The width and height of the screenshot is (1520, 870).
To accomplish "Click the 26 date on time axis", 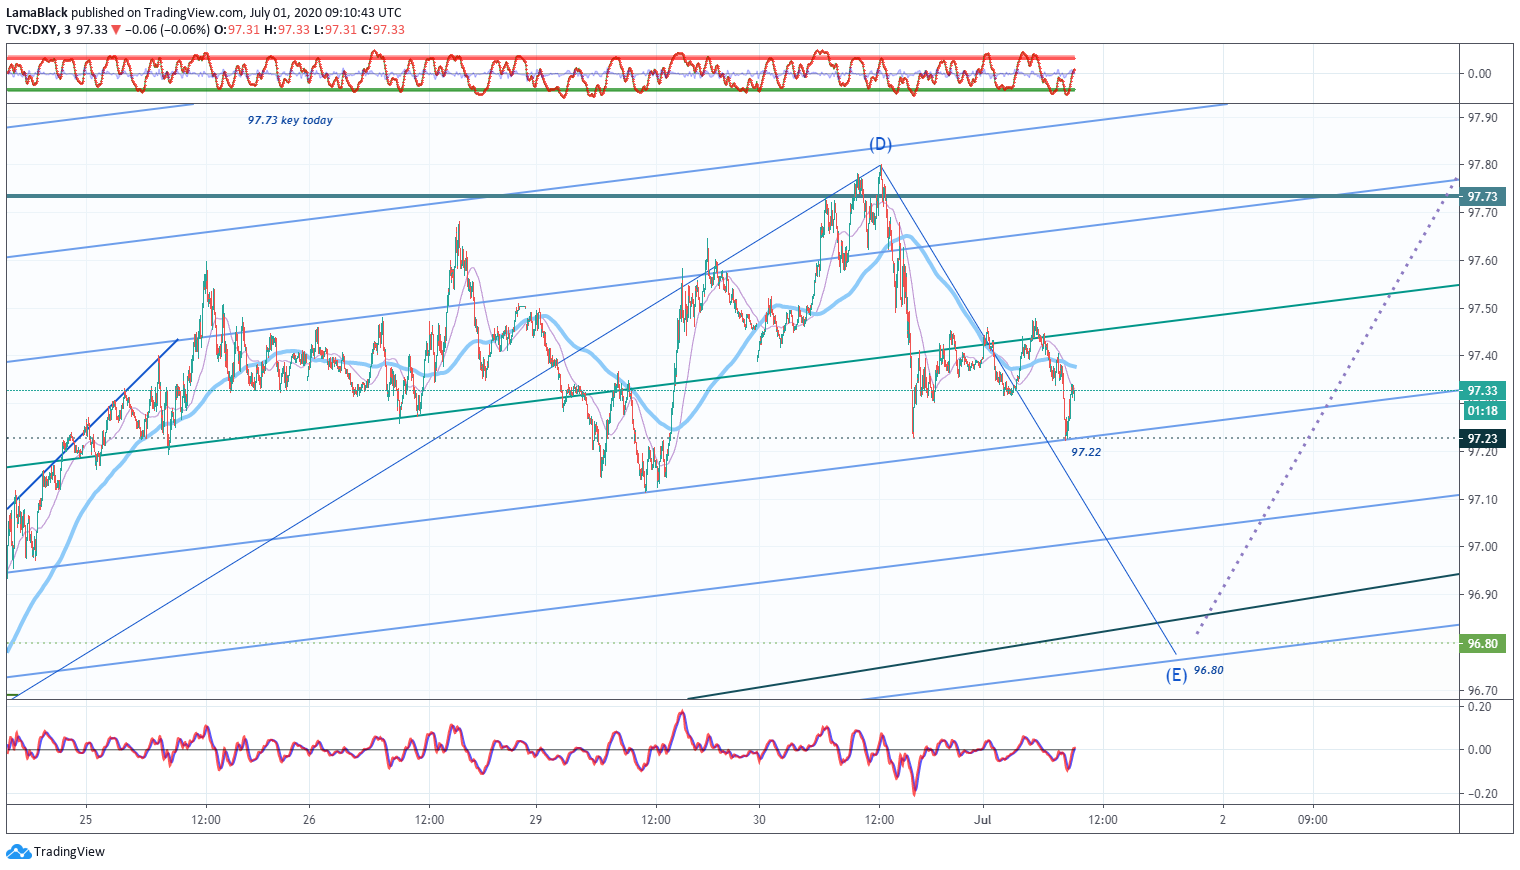I will (309, 820).
